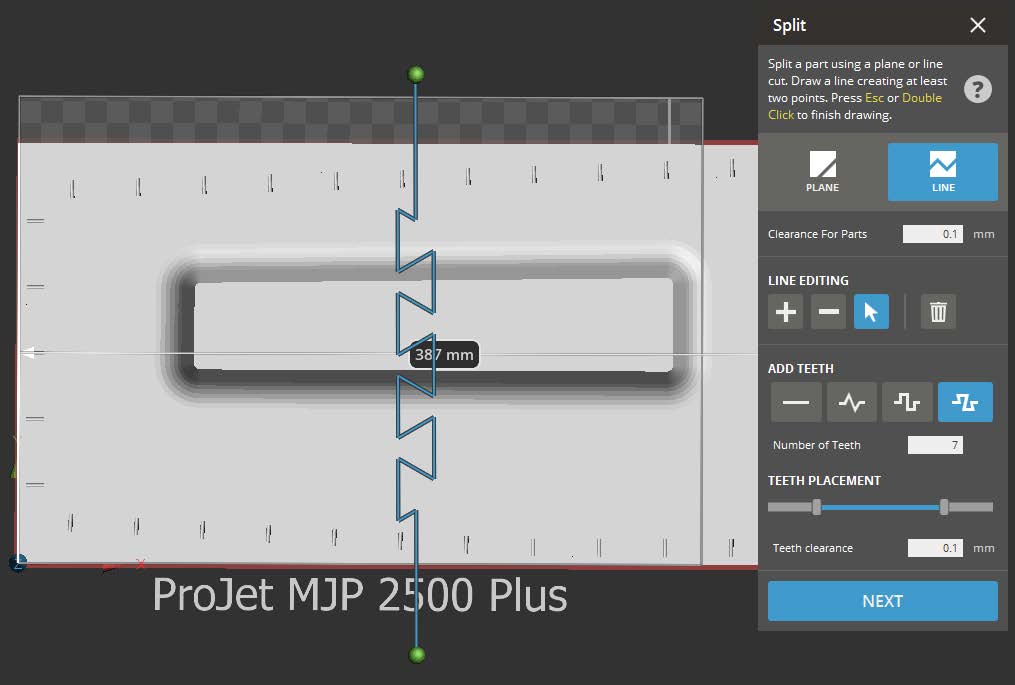Screen dimensions: 1015x685
Task: Choose the zigzag teeth style
Action: 851,401
